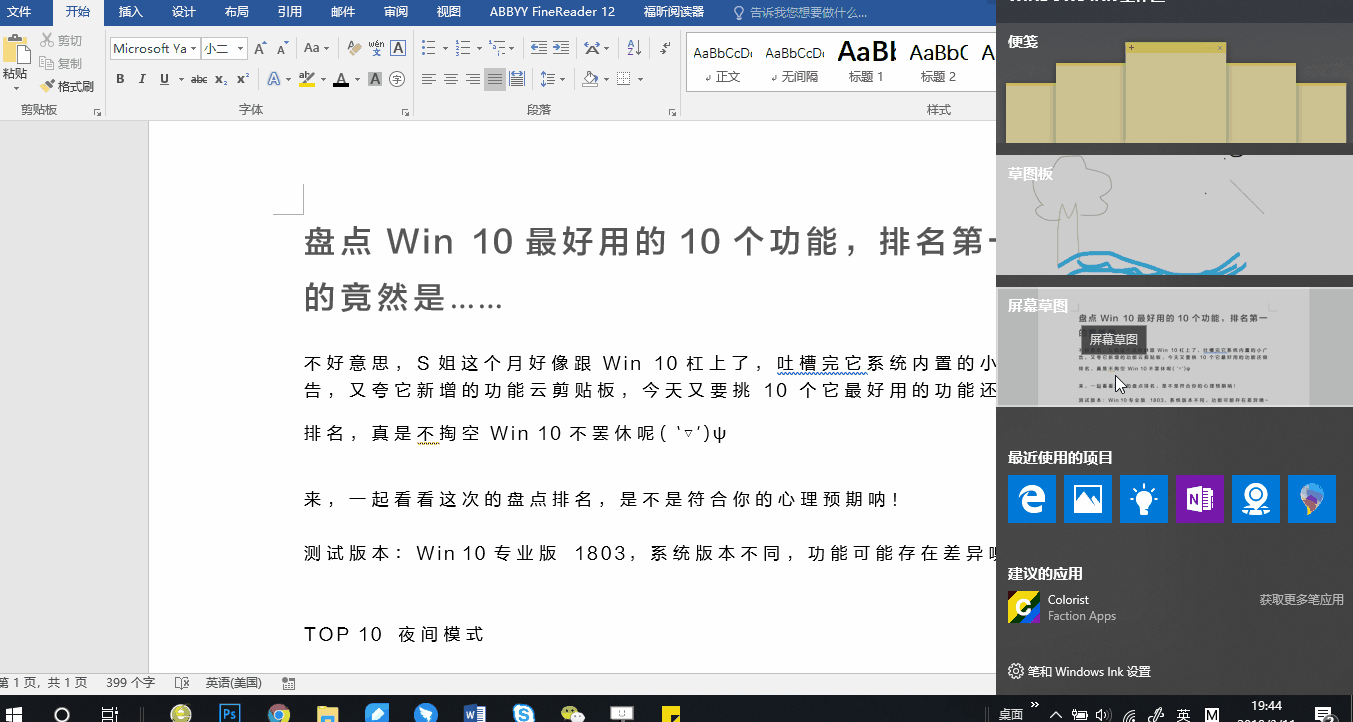1353x722 pixels.
Task: Toggle paragraph marks display
Action: tap(666, 48)
